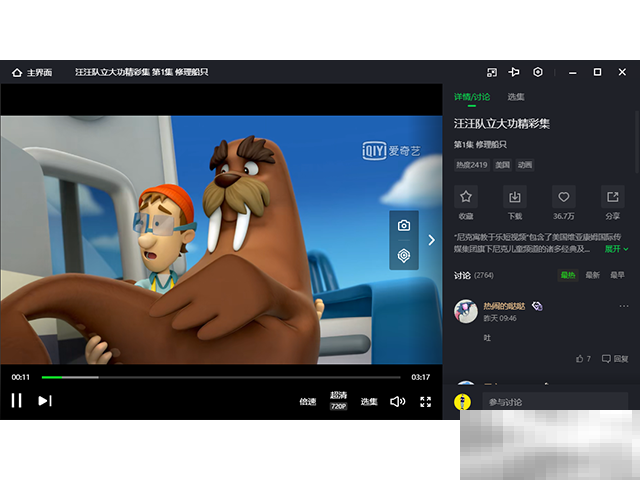
Task: Click 第1集 修理船只 subtitle text
Action: [x=480, y=144]
